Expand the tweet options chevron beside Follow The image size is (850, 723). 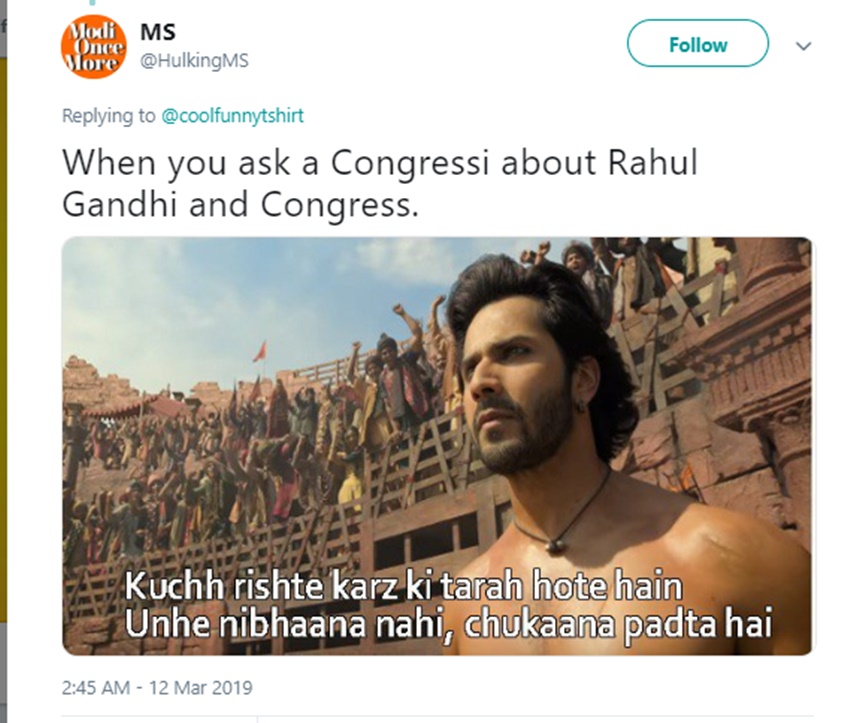tap(803, 46)
